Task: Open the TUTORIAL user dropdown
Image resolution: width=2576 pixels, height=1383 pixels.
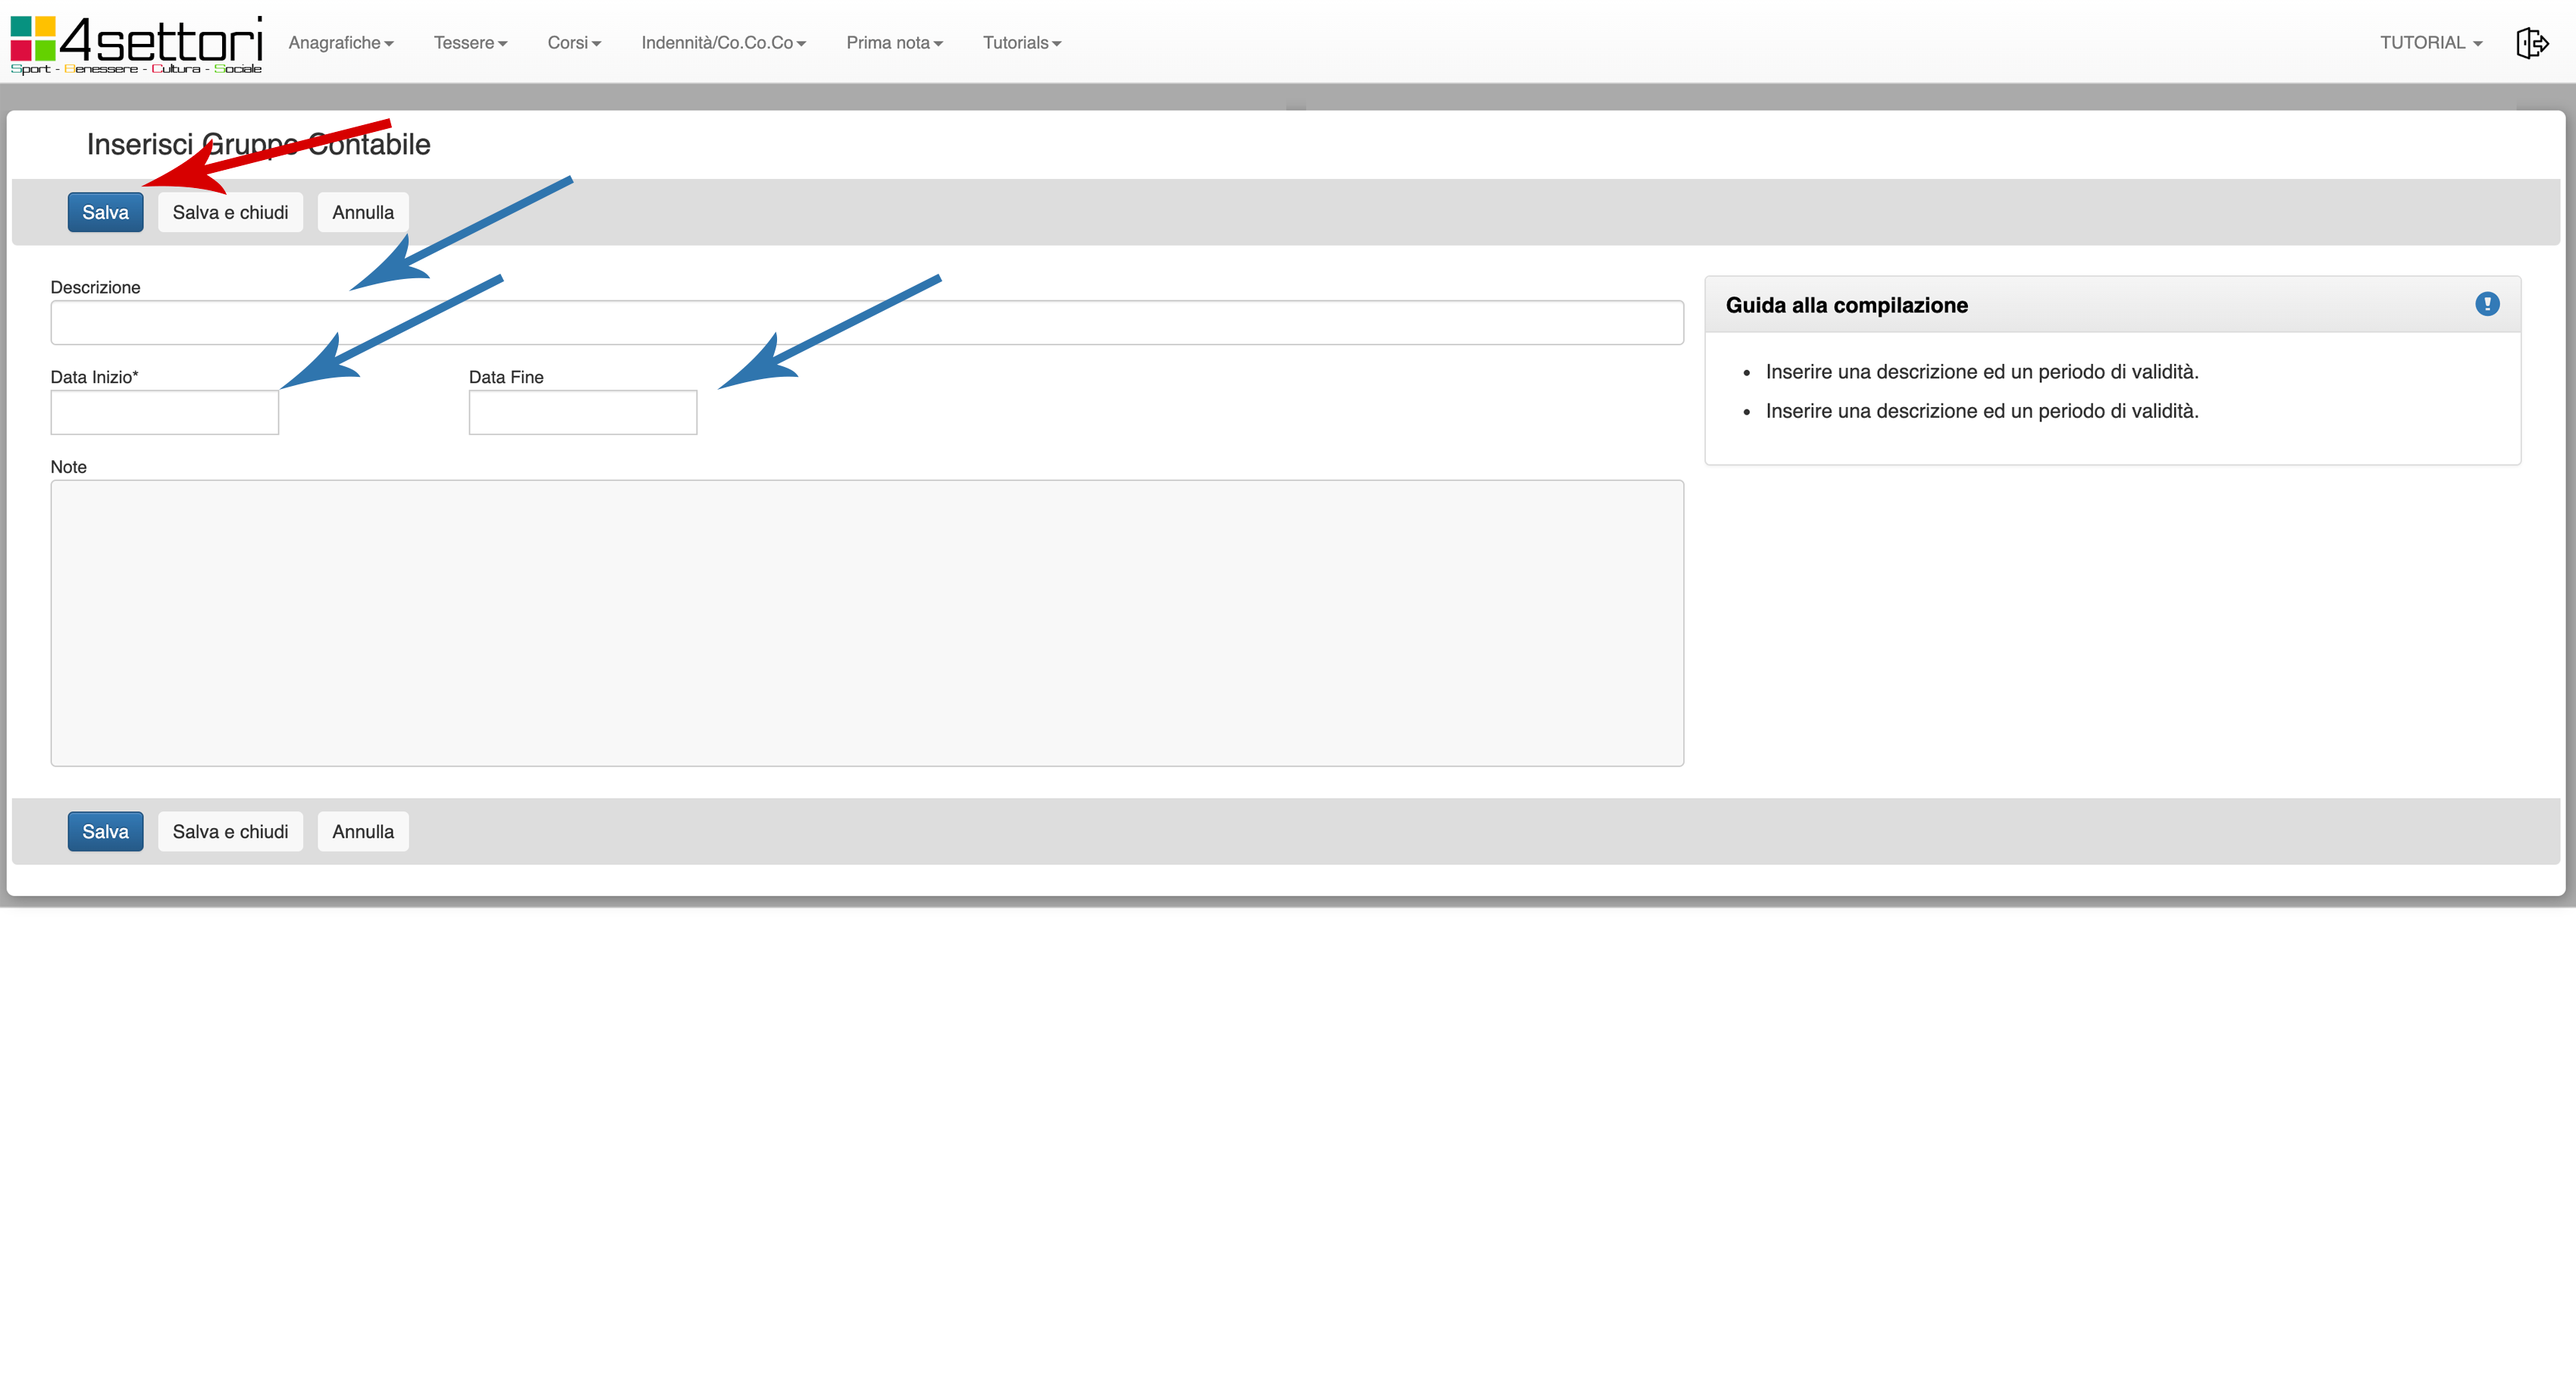Action: (2430, 43)
